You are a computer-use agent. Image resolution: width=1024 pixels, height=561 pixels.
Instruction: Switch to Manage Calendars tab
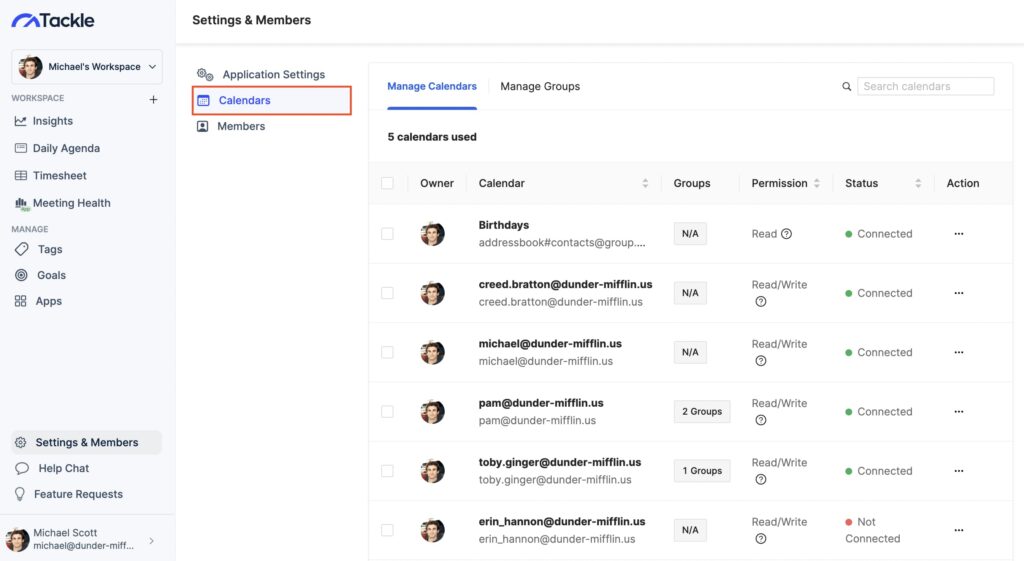click(x=432, y=86)
